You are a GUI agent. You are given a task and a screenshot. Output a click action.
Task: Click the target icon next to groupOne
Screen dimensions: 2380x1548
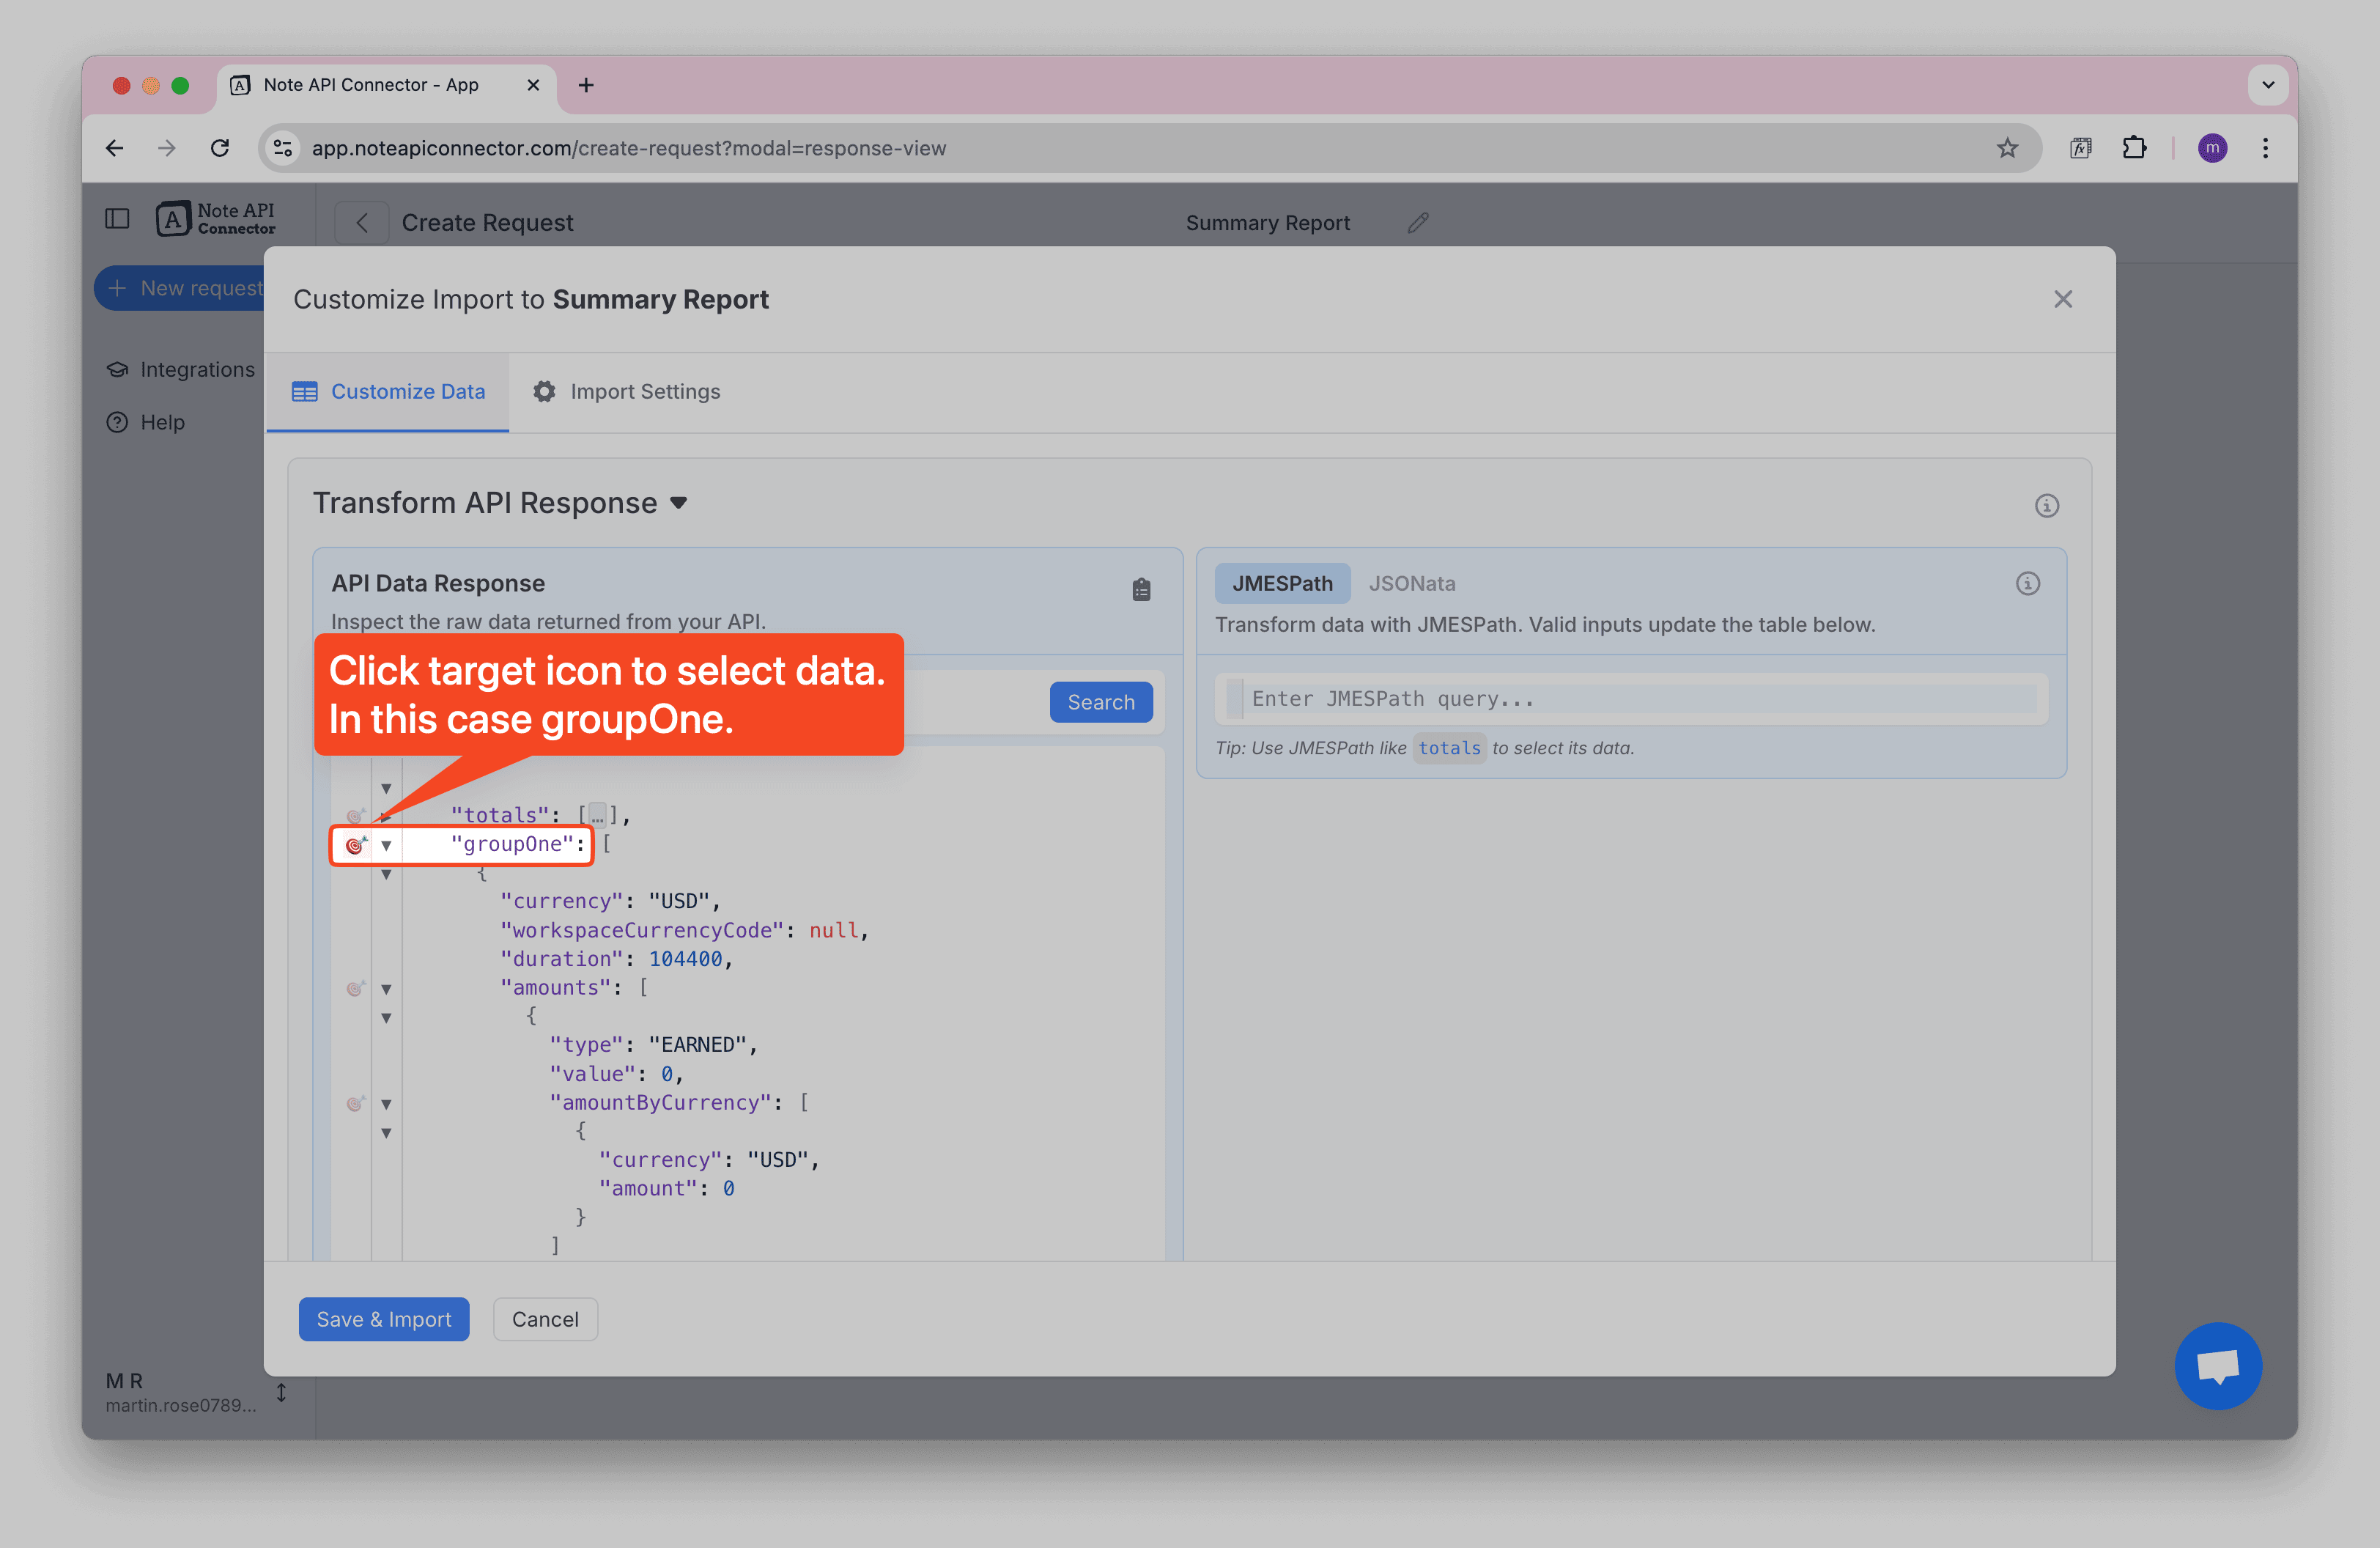pyautogui.click(x=355, y=845)
